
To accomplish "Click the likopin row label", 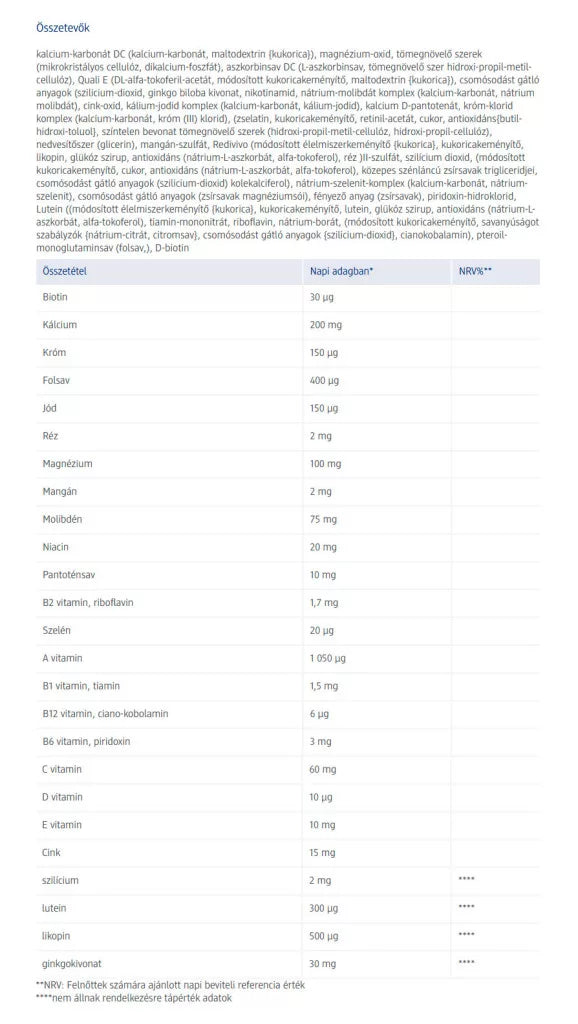I will [56, 936].
